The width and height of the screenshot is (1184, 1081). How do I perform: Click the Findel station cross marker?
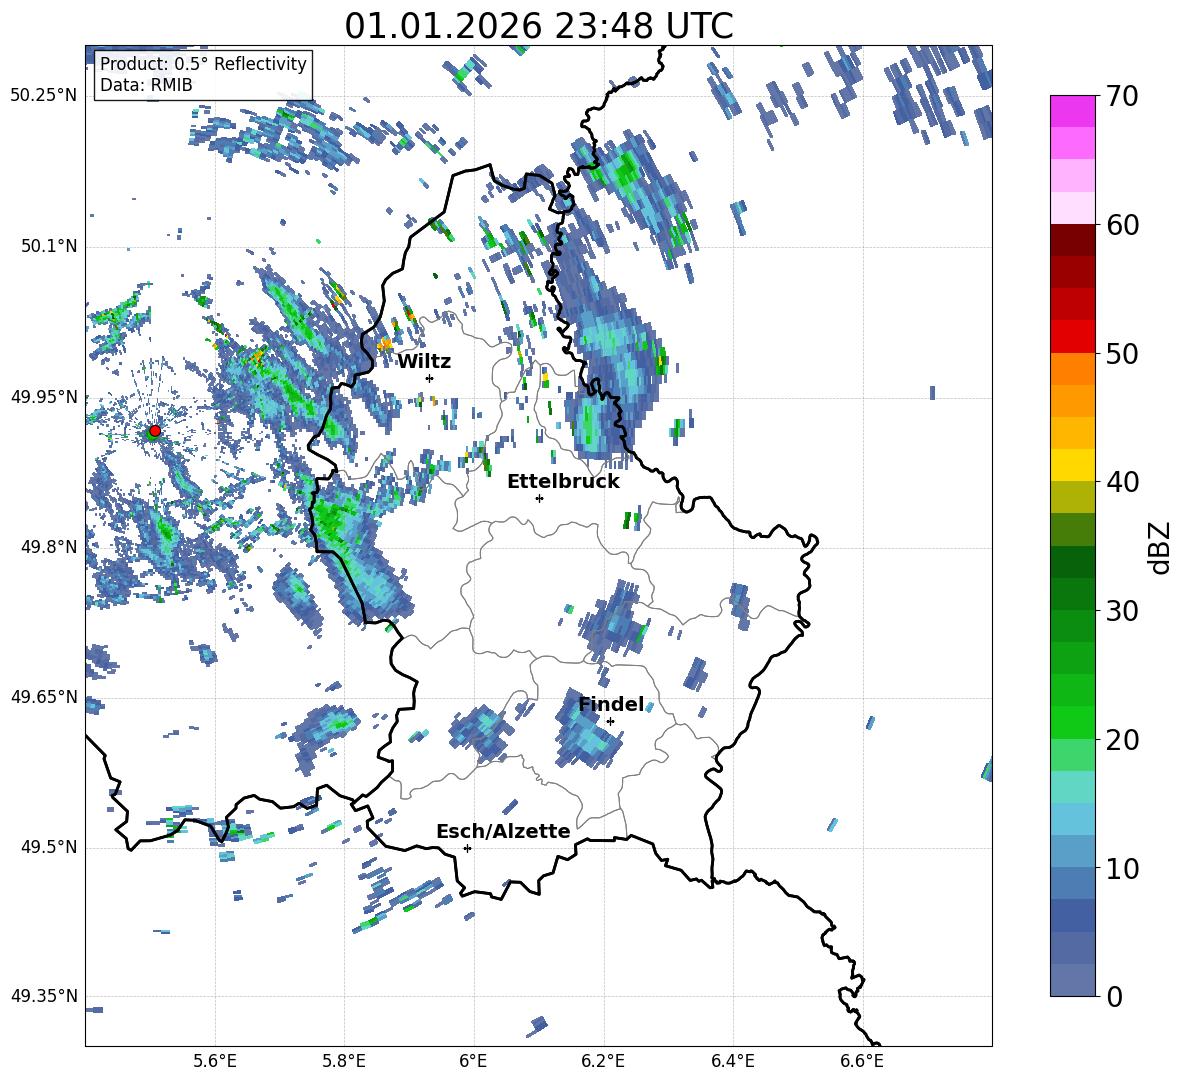(610, 722)
